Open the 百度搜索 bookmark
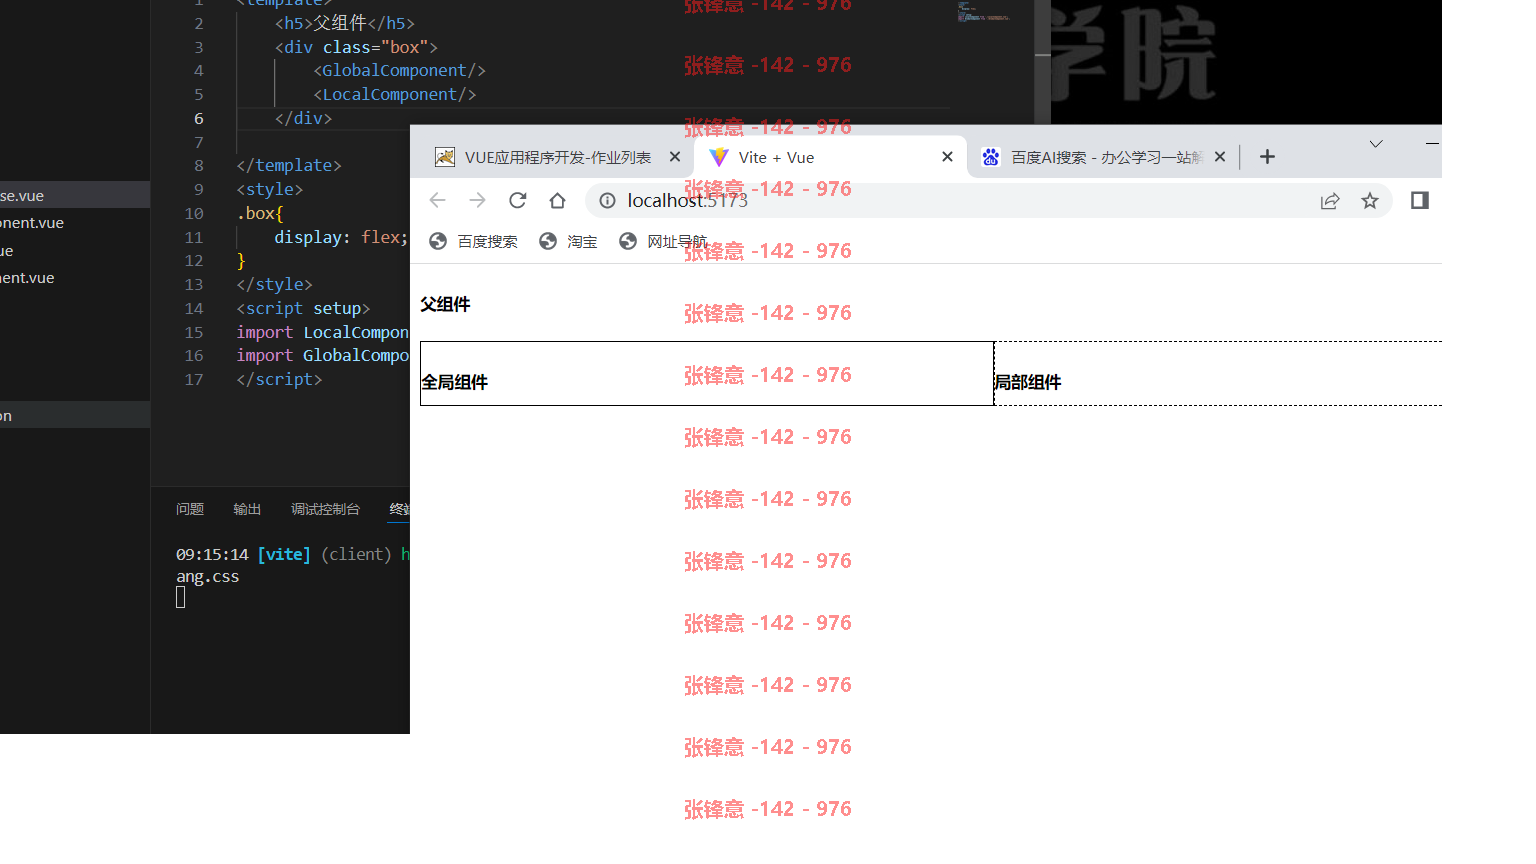This screenshot has height=864, width=1536. 473,241
